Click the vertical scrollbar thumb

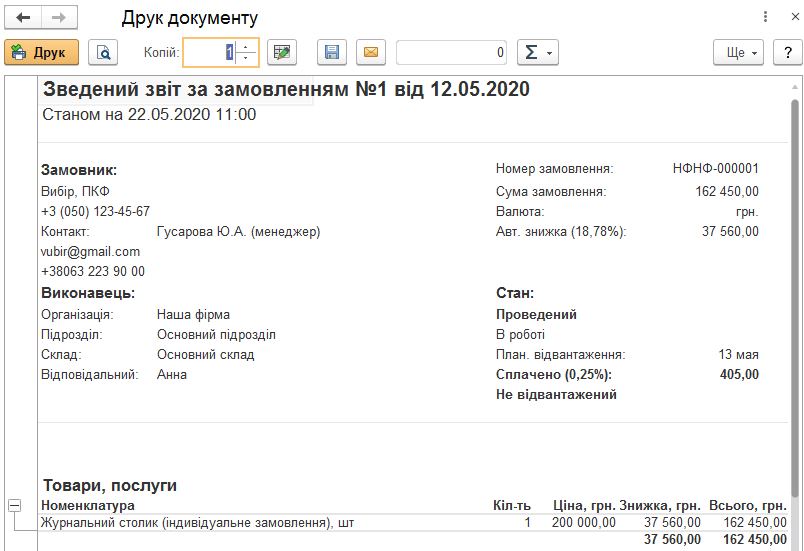[795, 297]
